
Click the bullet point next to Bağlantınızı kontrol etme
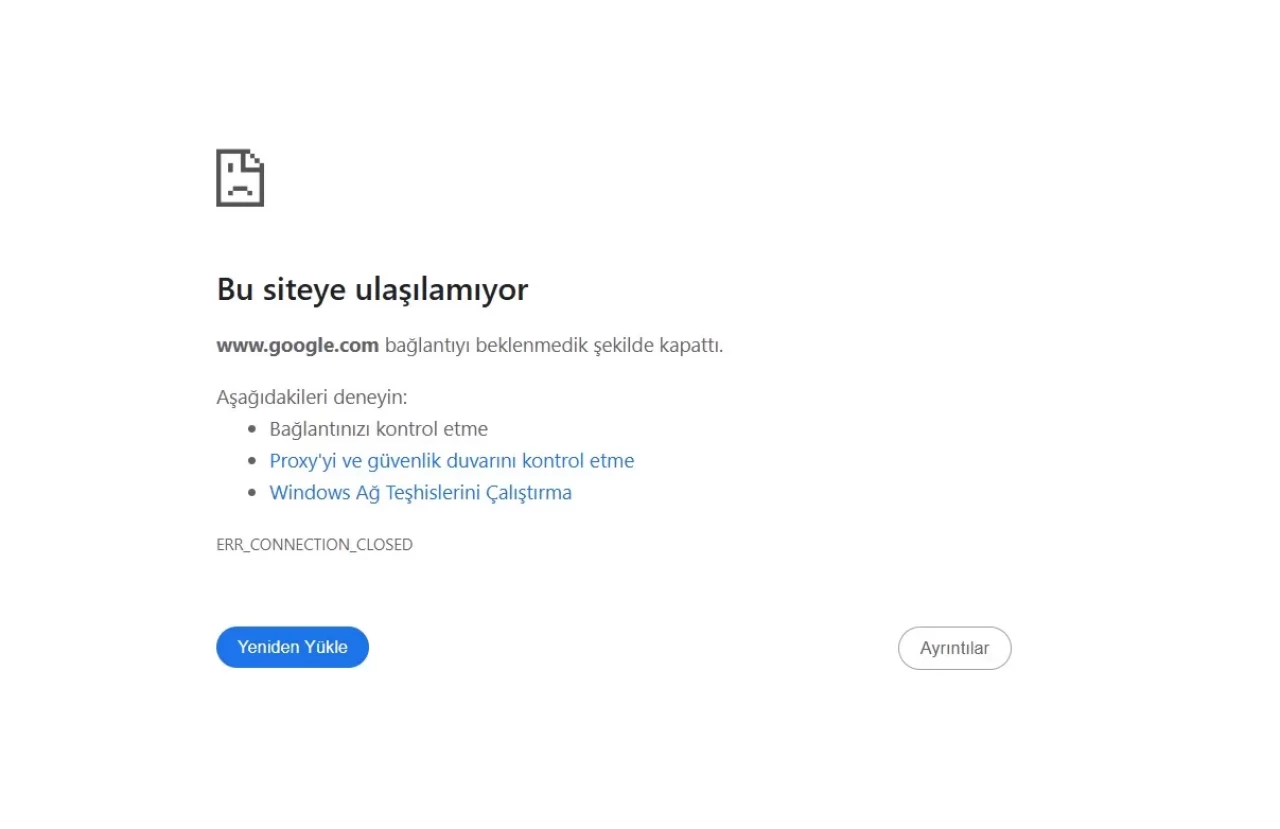252,428
